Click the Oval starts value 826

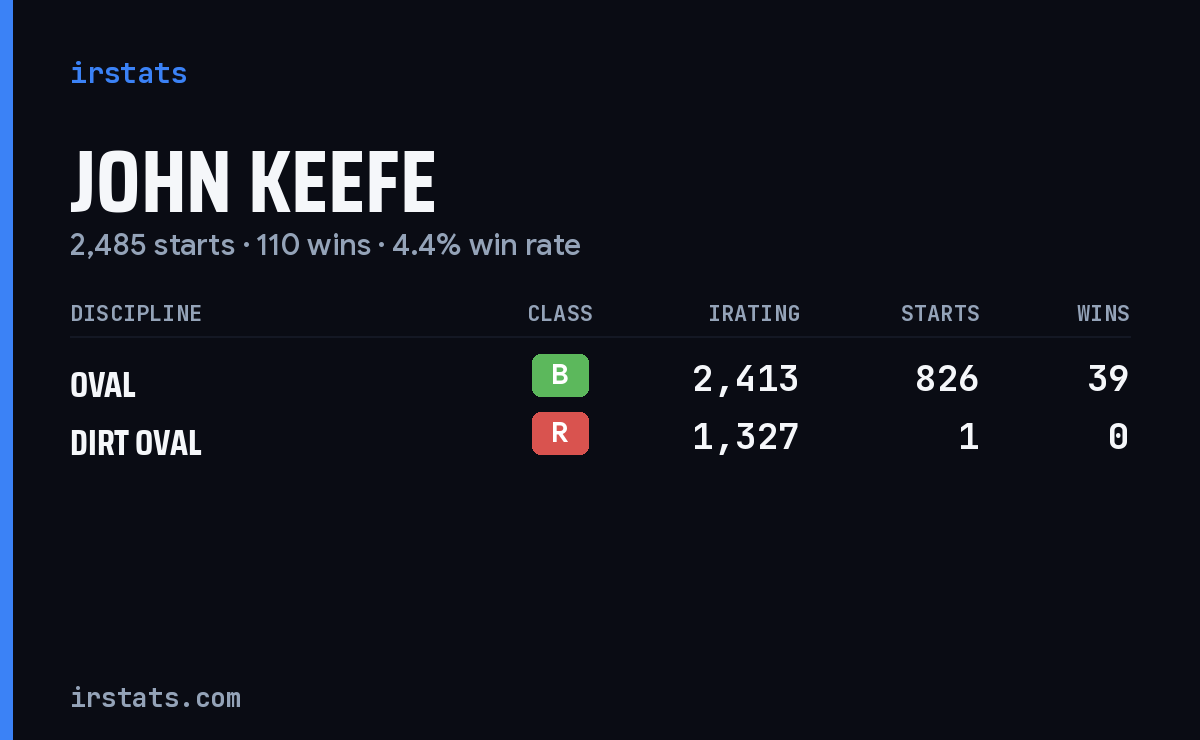(x=947, y=379)
